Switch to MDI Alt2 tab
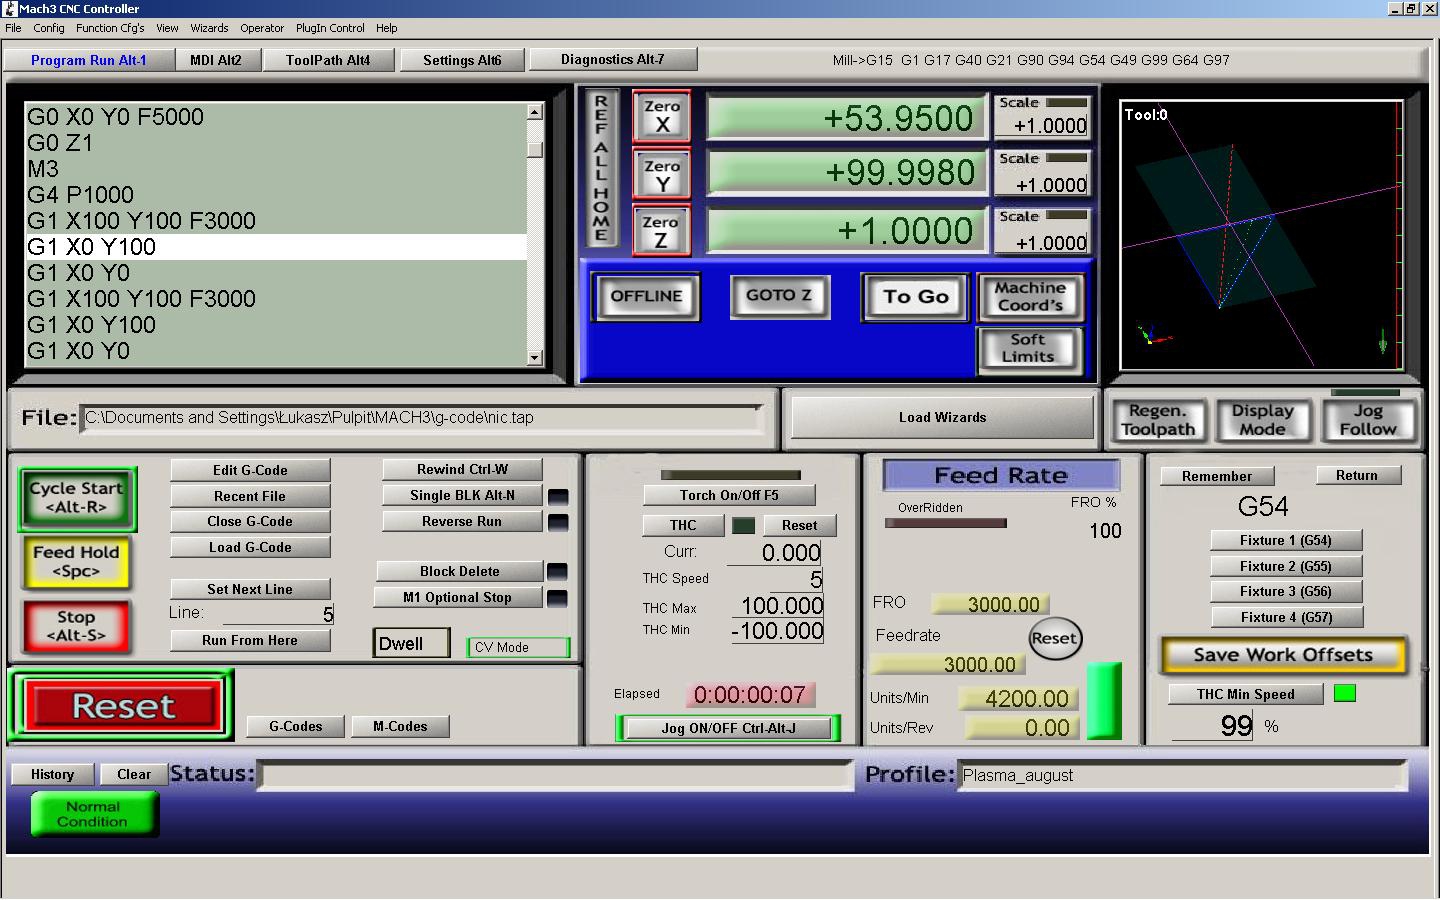This screenshot has height=900, width=1440. 216,60
